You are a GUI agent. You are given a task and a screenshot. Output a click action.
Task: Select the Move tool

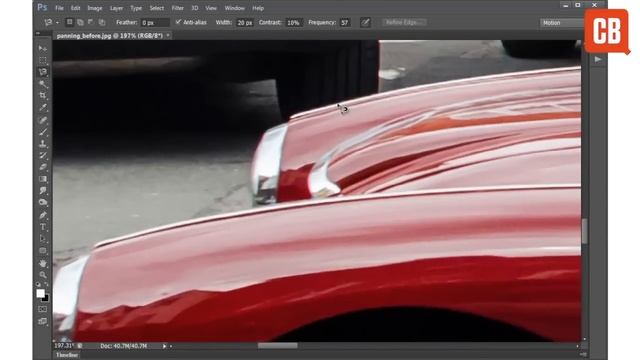pyautogui.click(x=43, y=49)
